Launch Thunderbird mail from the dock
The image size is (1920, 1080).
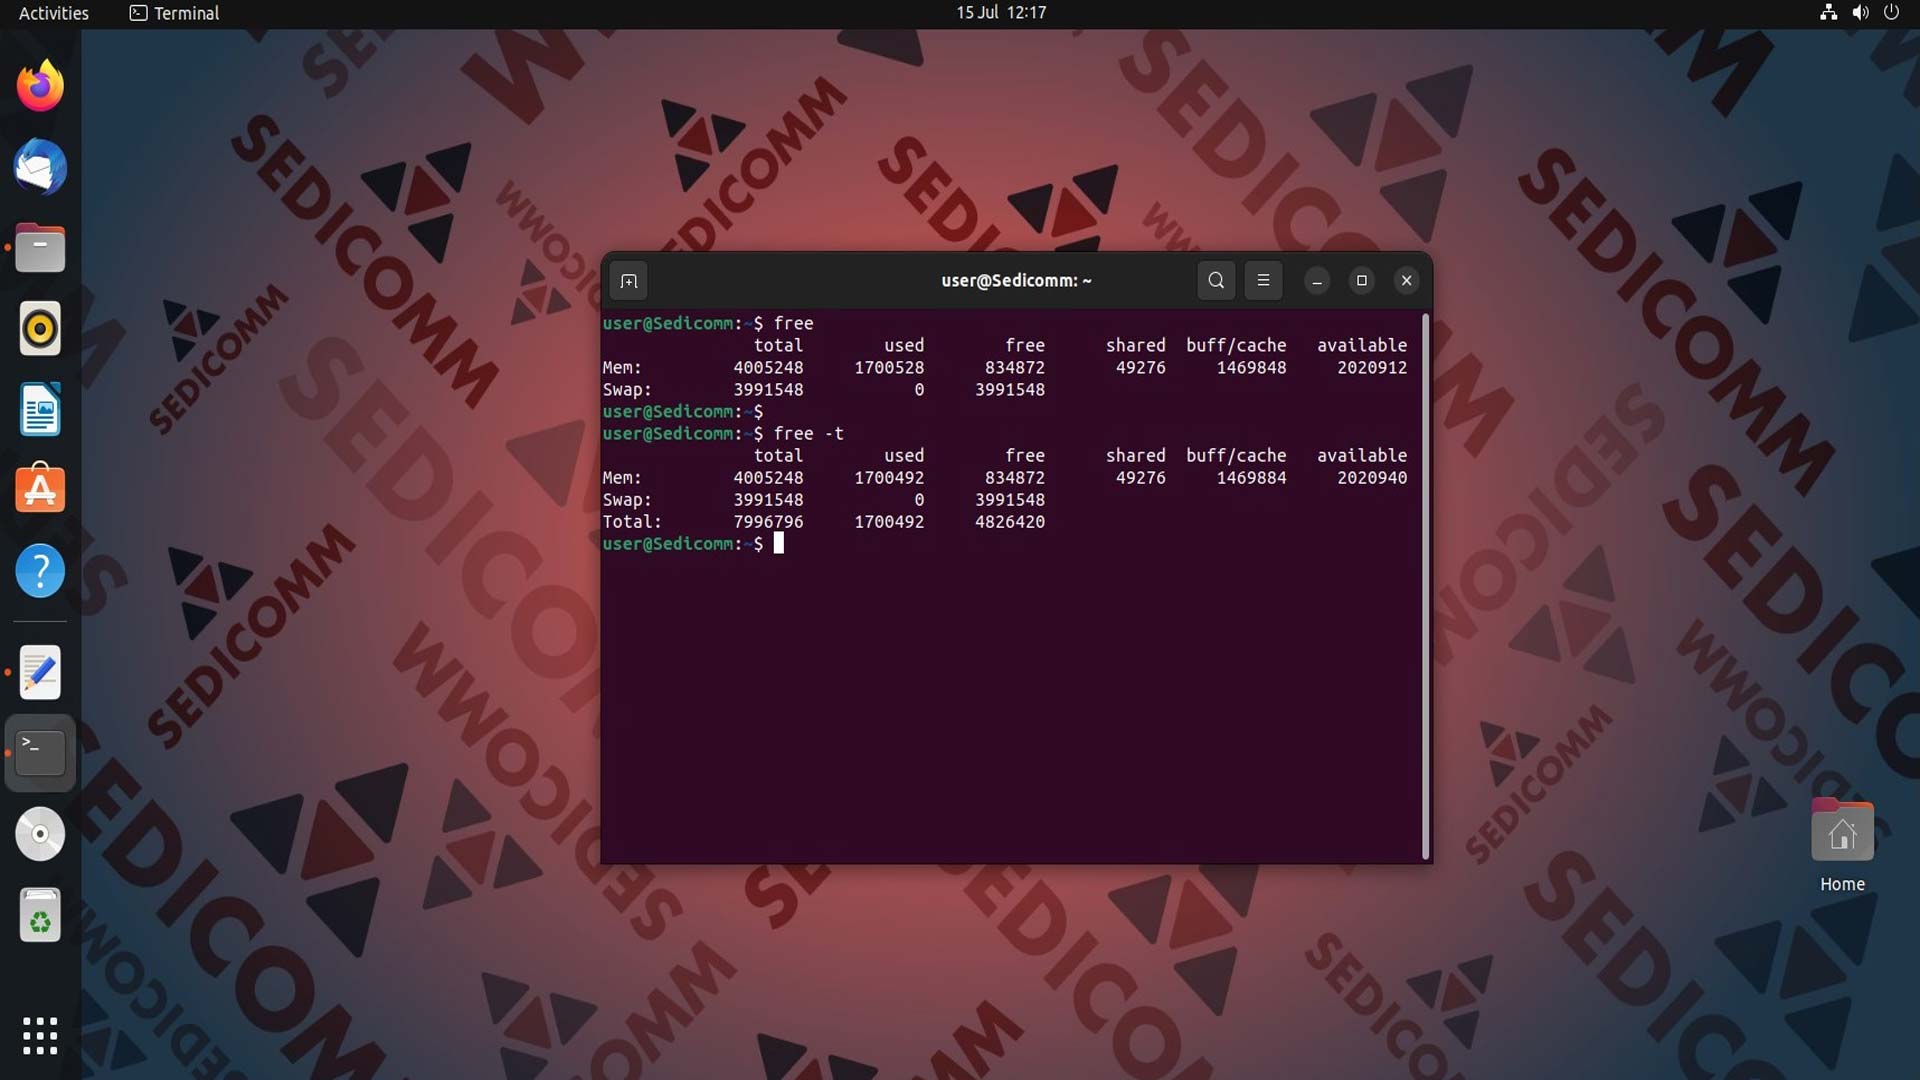[40, 167]
